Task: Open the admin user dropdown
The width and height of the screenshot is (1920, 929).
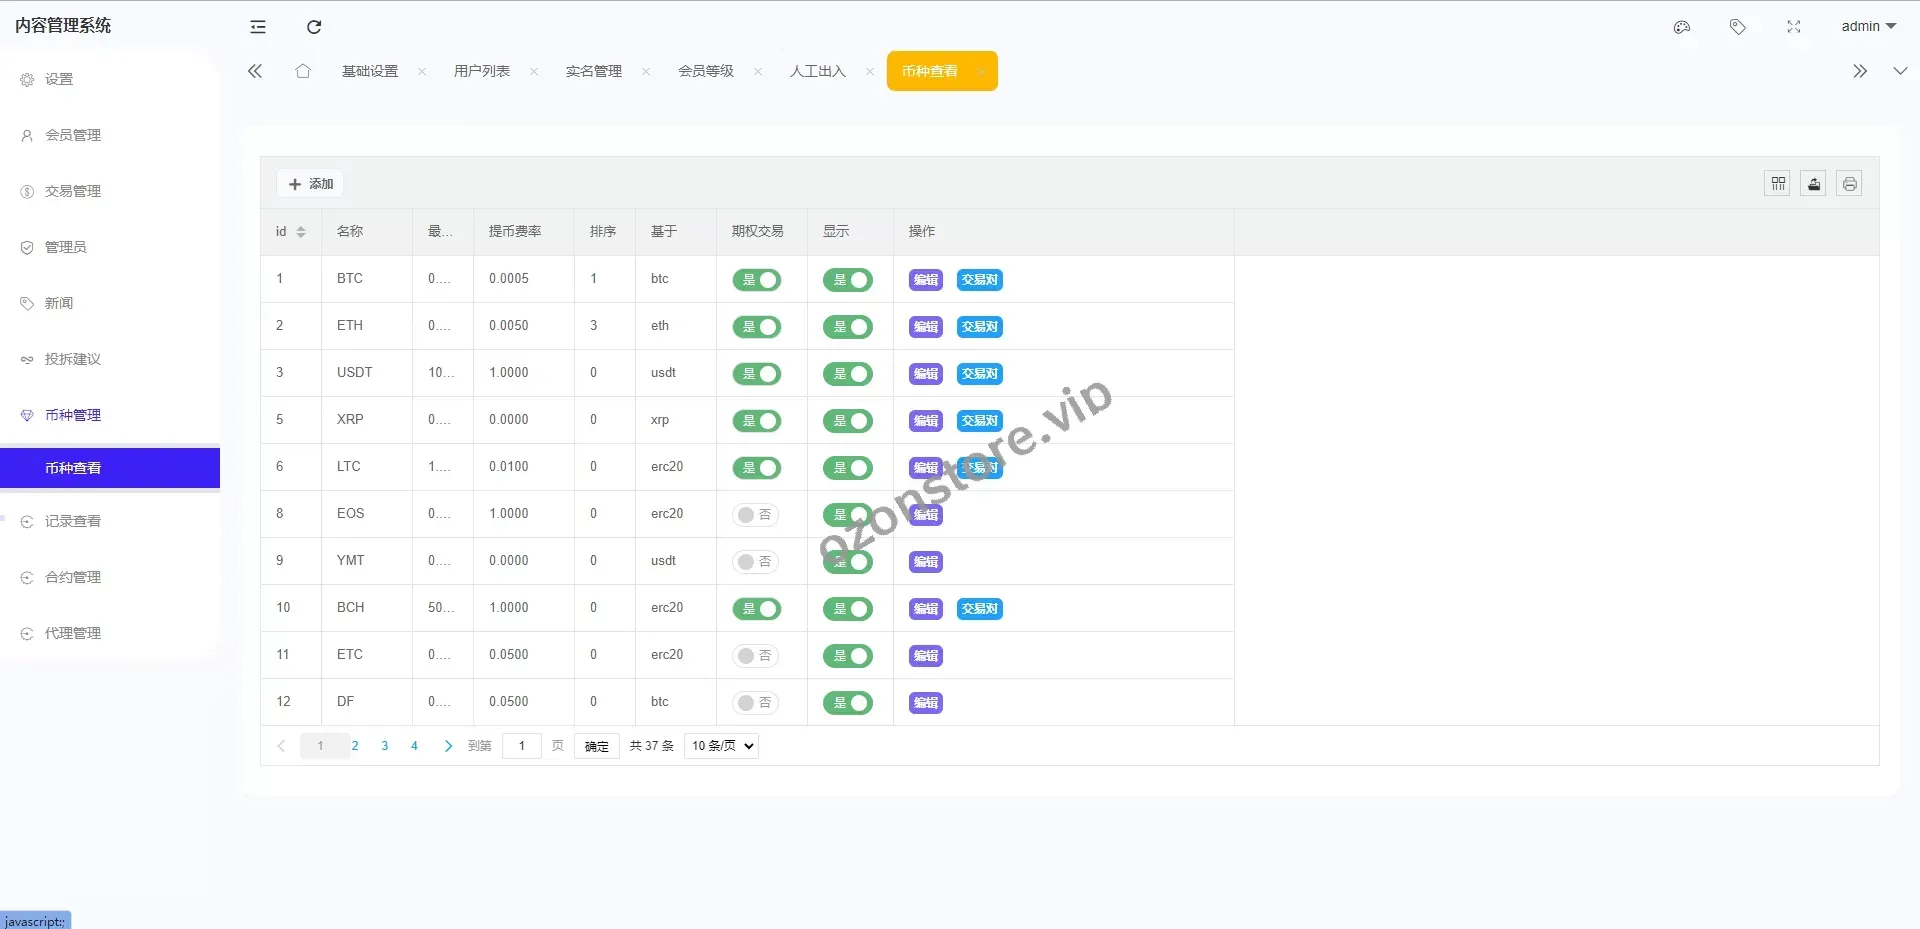Action: click(1868, 27)
